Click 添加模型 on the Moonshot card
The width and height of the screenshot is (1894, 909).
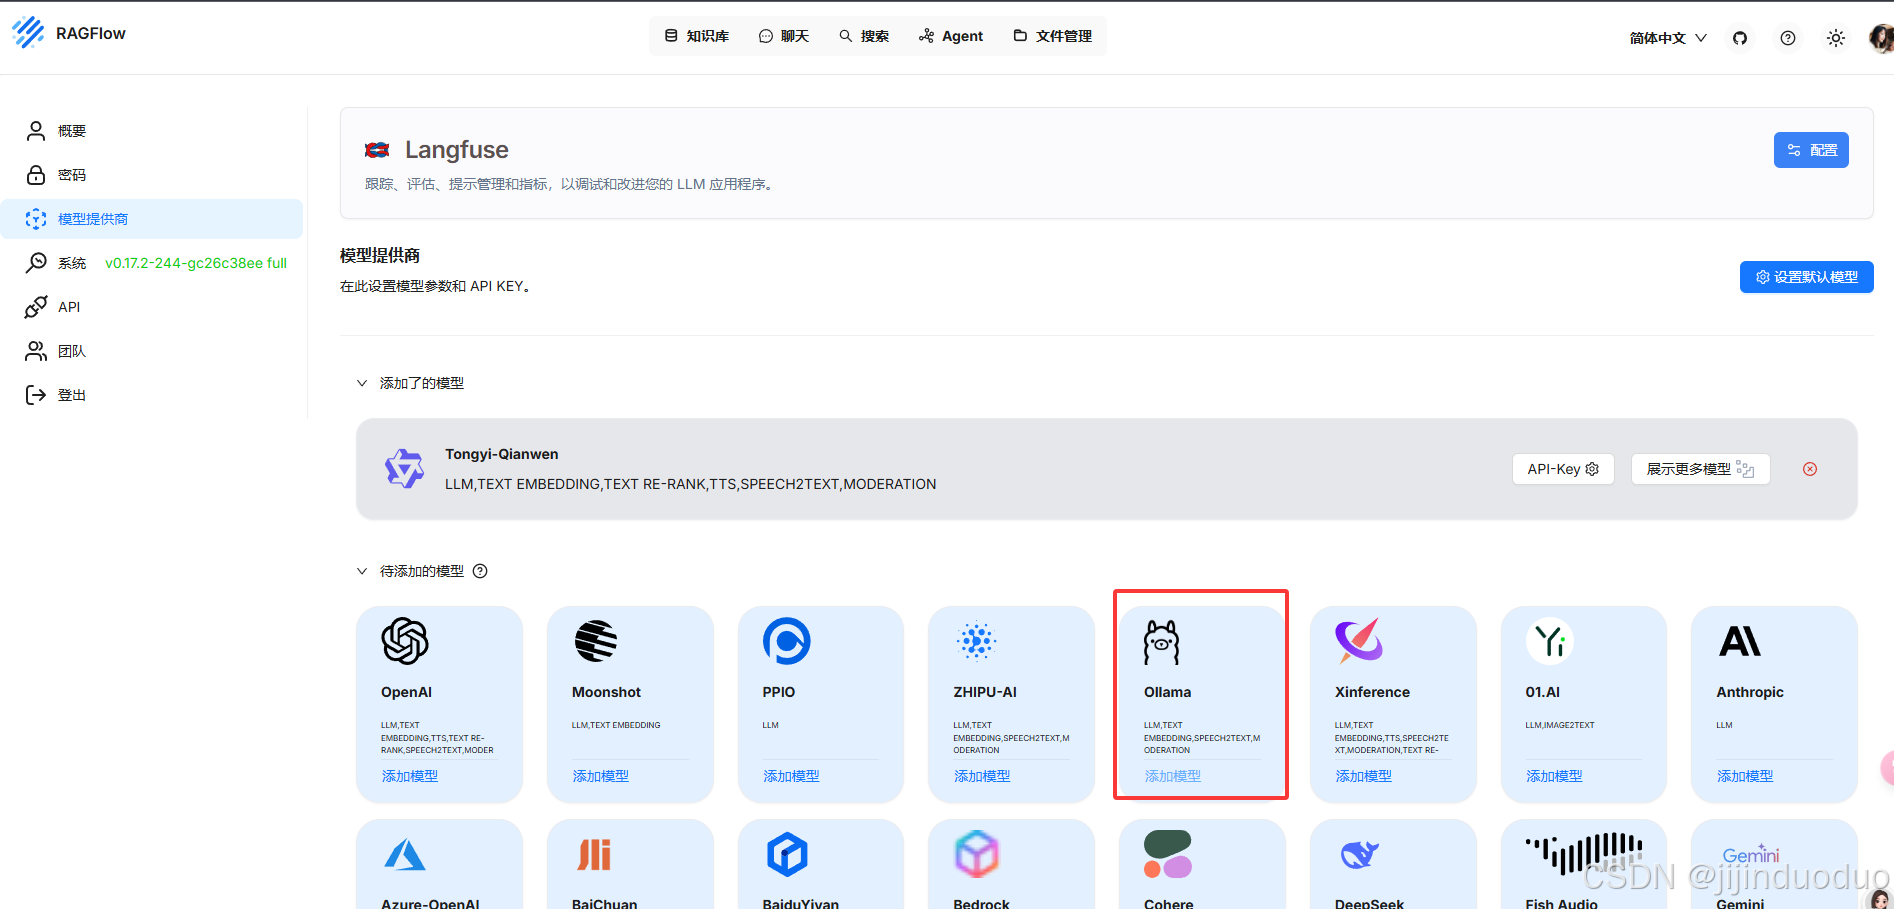pos(600,776)
